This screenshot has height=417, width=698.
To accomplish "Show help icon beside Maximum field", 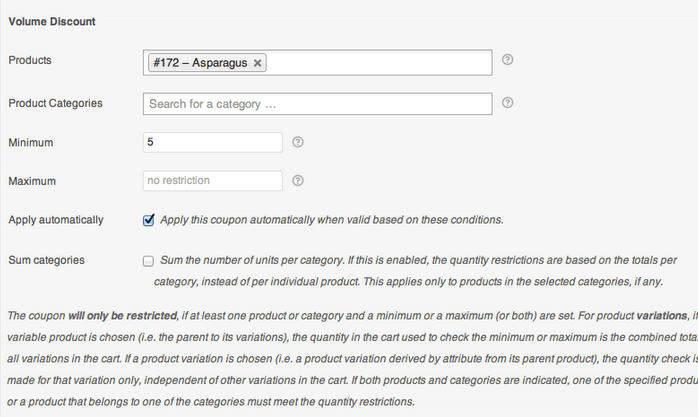I will coord(298,181).
